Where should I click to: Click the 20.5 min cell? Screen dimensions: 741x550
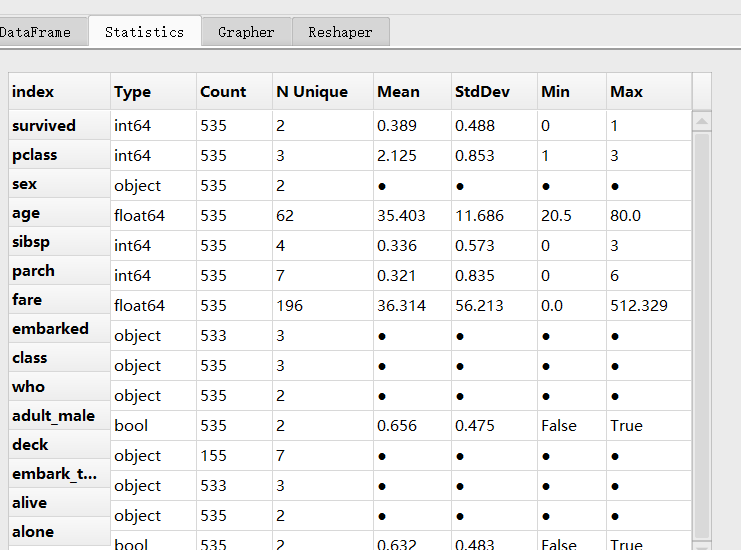[x=572, y=215]
